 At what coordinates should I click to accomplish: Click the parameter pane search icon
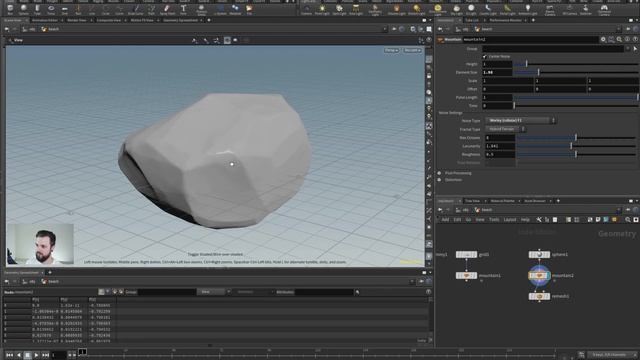click(x=619, y=40)
